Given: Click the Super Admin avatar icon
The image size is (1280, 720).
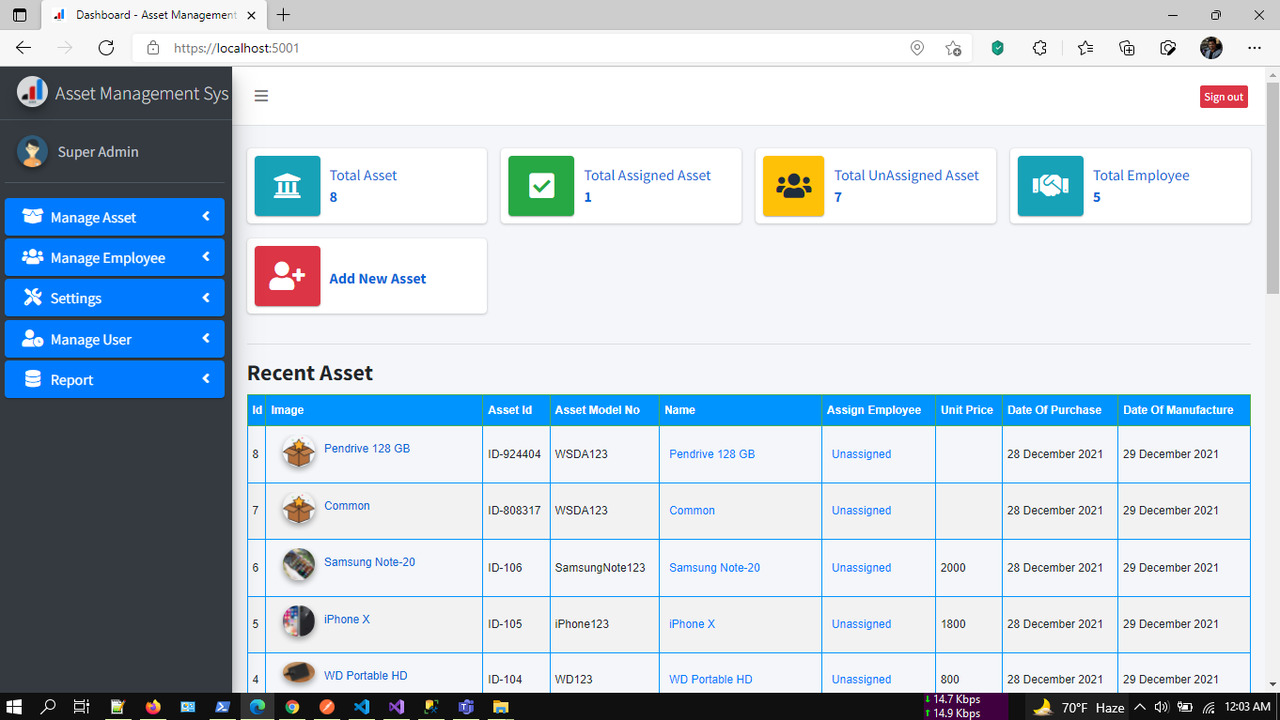Looking at the screenshot, I should pos(32,152).
